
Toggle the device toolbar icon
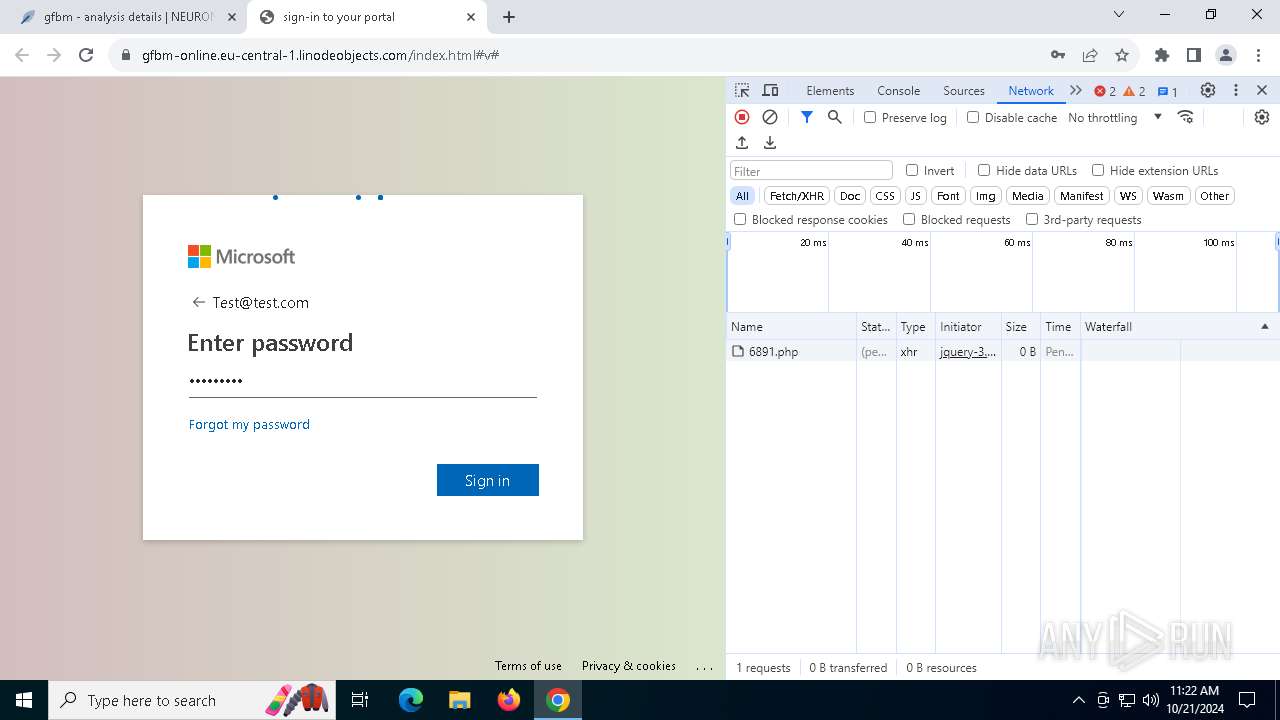770,90
